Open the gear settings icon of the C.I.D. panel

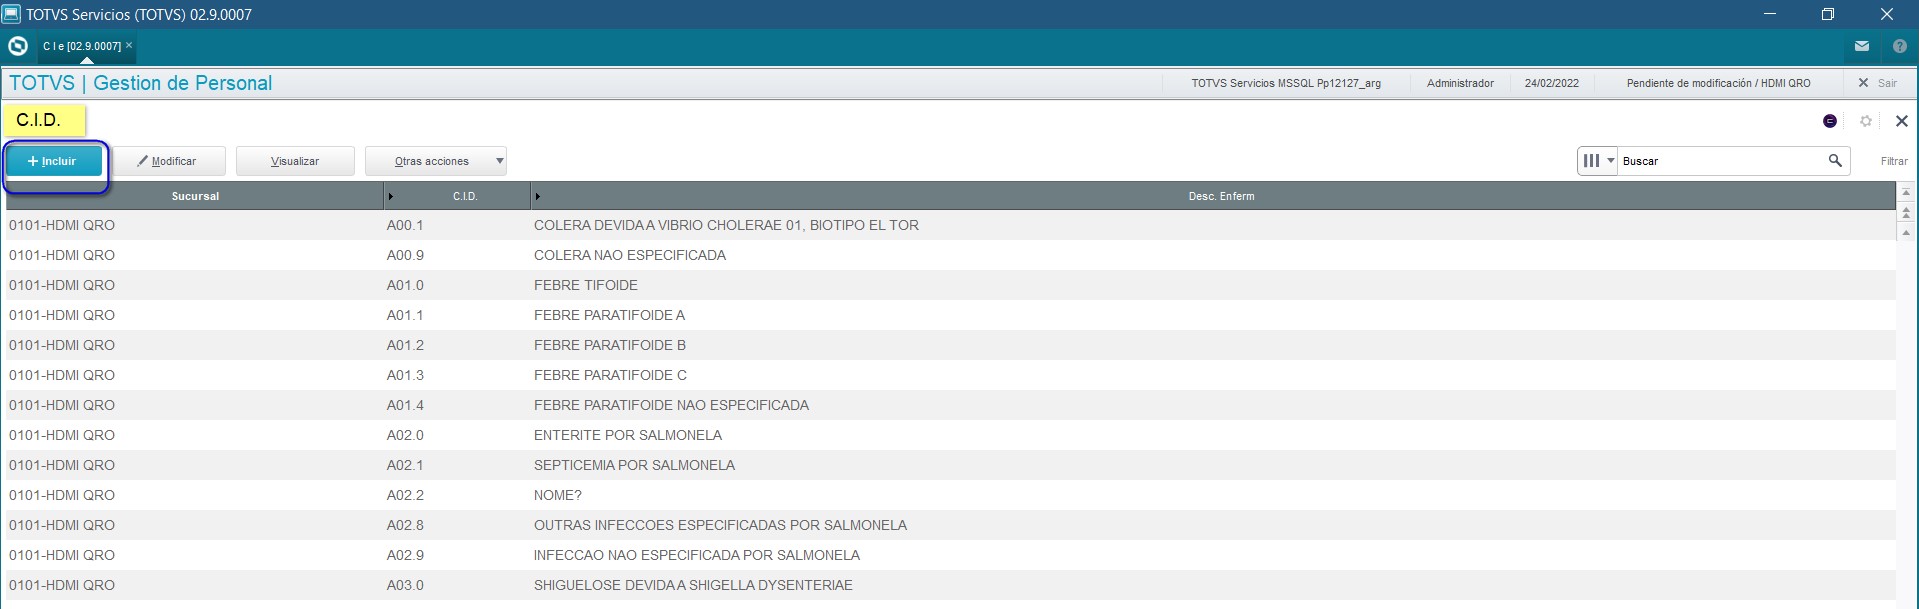tap(1866, 121)
